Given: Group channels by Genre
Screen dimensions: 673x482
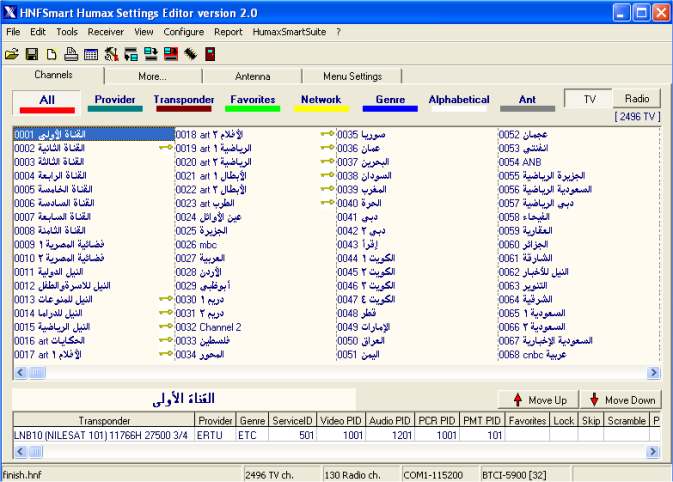Looking at the screenshot, I should (x=390, y=103).
